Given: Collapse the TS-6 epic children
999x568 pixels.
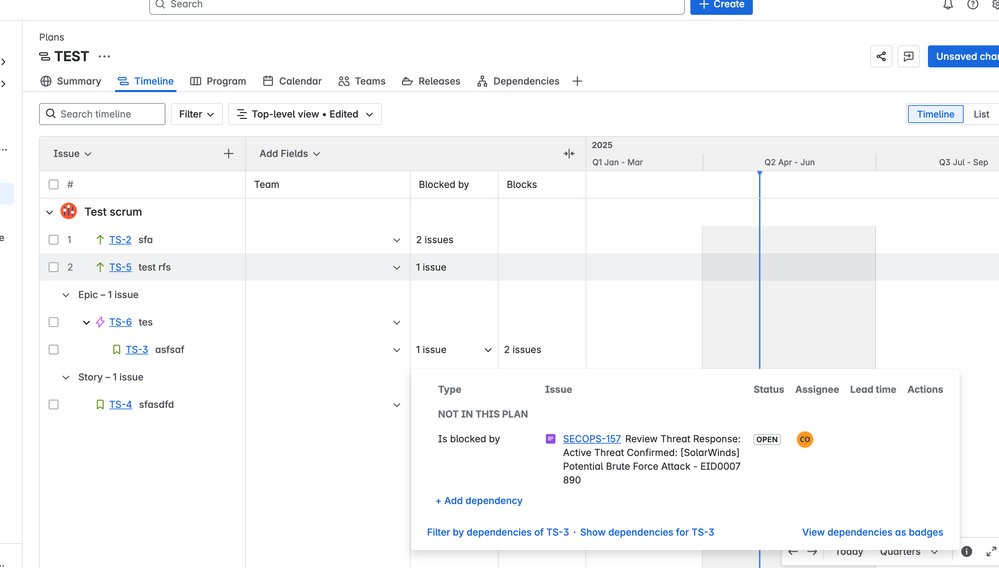Looking at the screenshot, I should 86,322.
